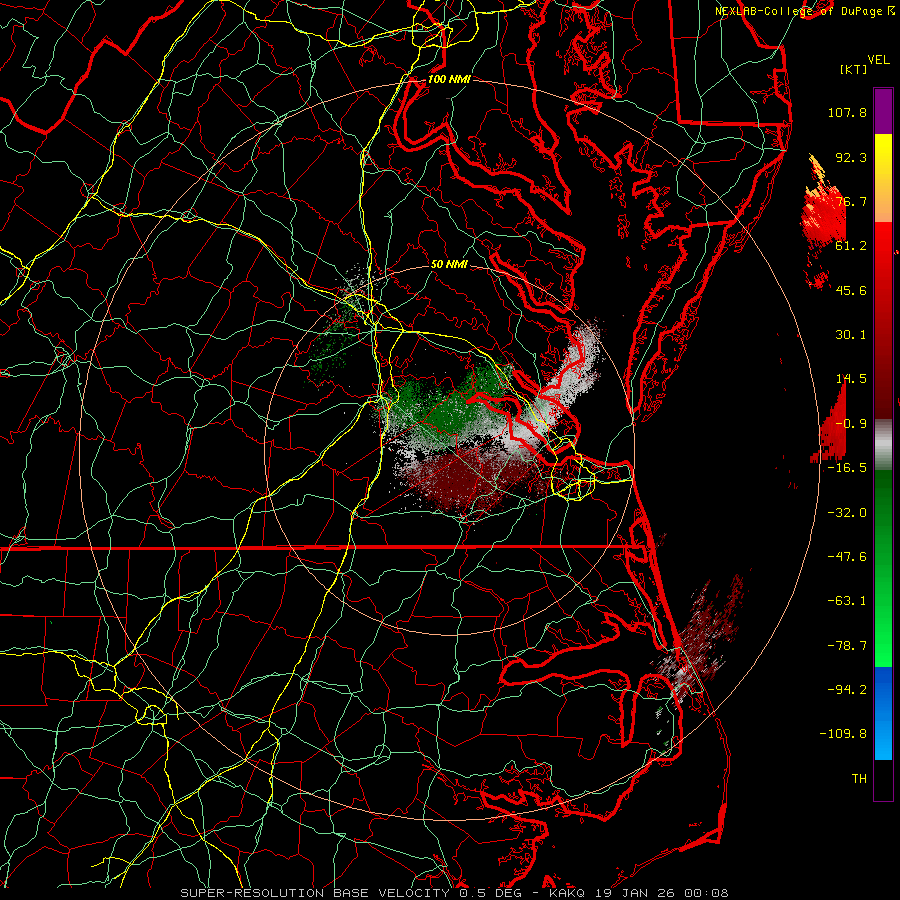Click the 100 NMI range ring label
Image resolution: width=900 pixels, height=900 pixels.
click(x=449, y=79)
